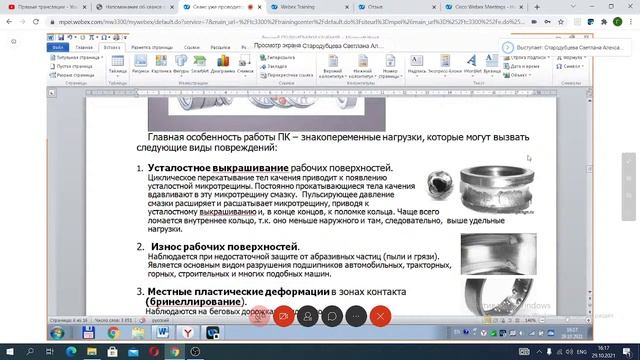Open the References (Ссылки) ribbon tab
This screenshot has width=640, height=360.
point(191,47)
